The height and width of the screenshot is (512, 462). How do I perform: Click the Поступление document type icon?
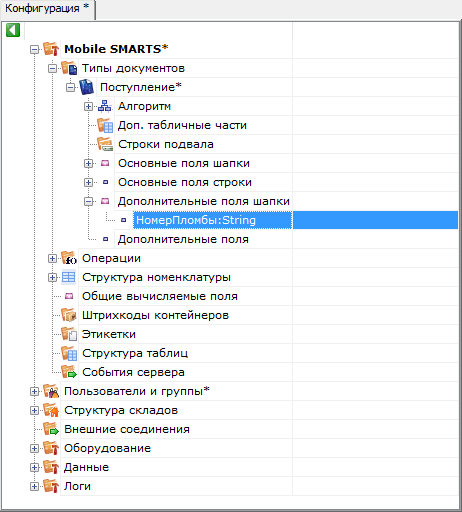pyautogui.click(x=87, y=87)
